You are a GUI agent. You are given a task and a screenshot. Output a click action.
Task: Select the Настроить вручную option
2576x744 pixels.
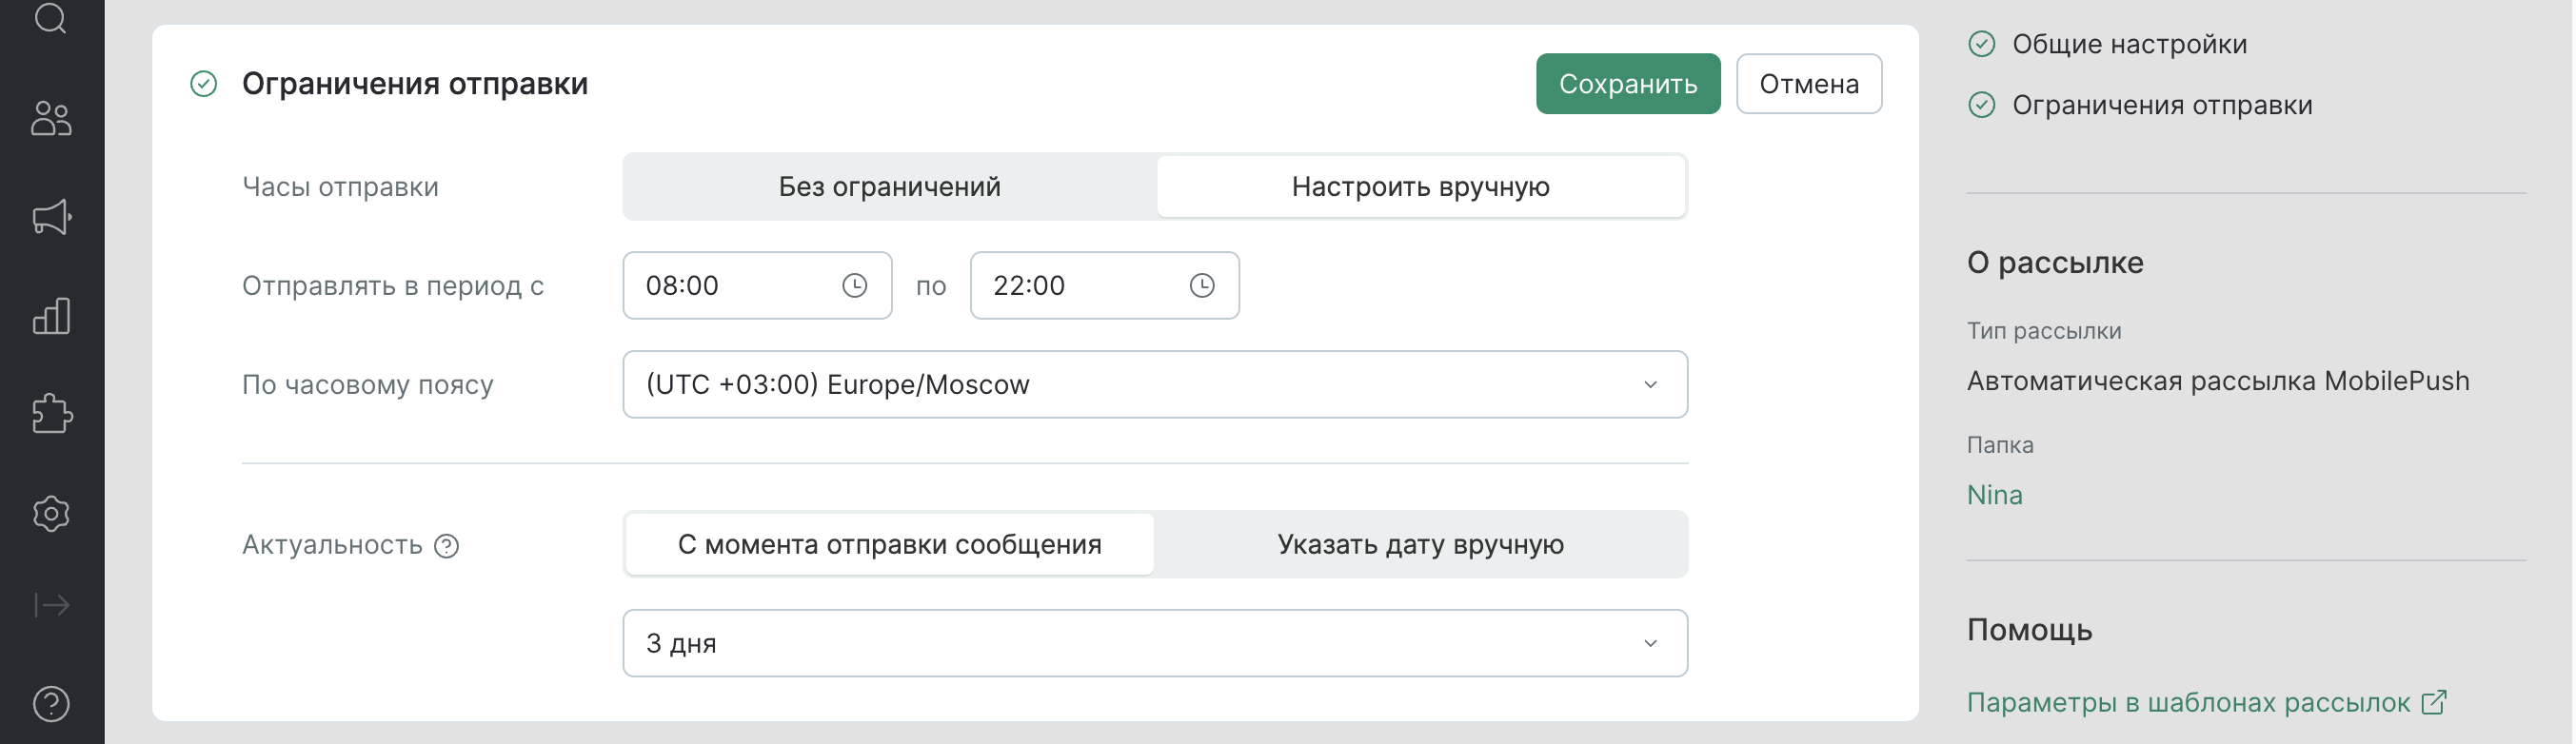click(x=1421, y=187)
